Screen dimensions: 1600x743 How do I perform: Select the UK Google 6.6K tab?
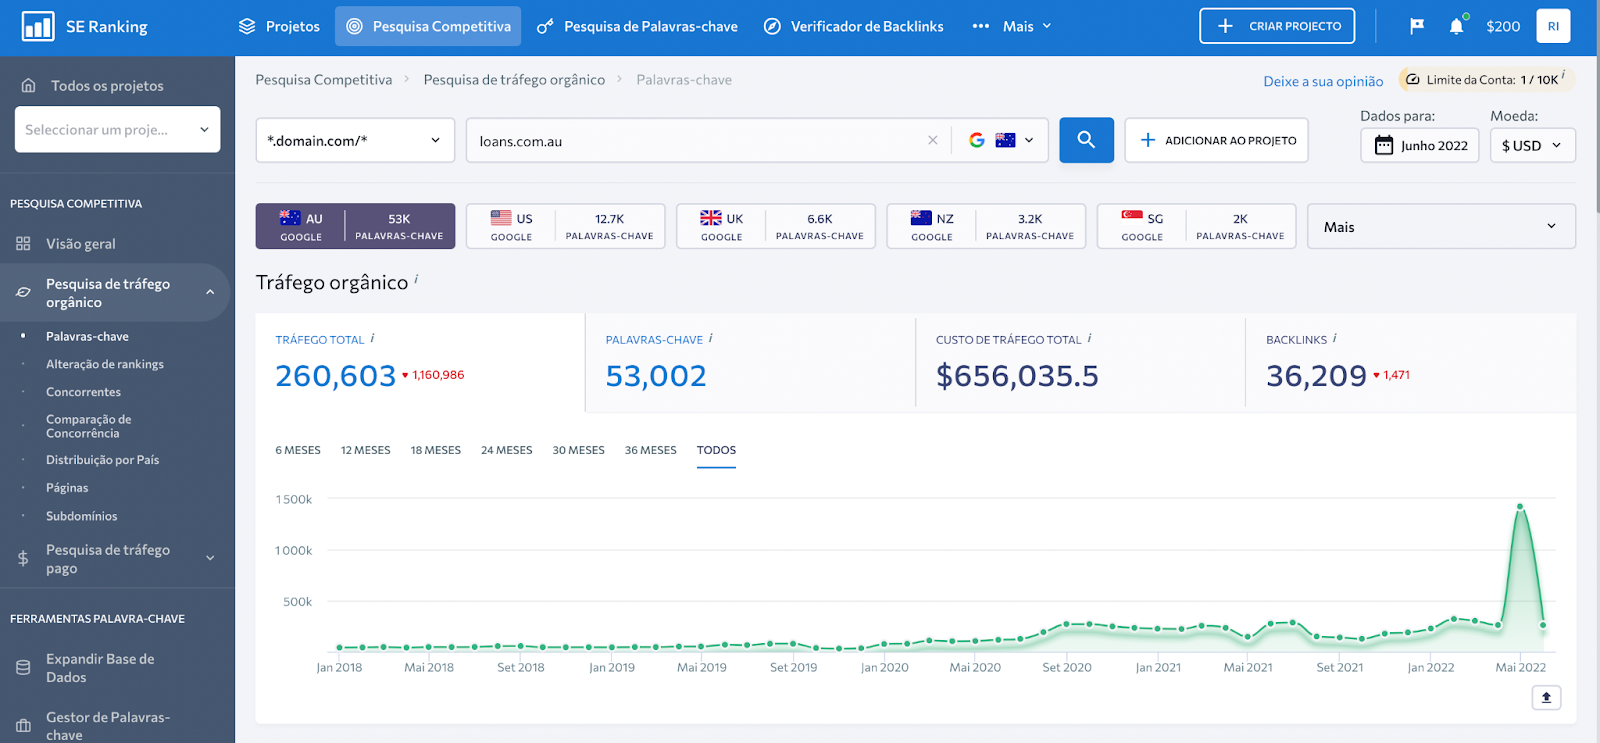775,226
